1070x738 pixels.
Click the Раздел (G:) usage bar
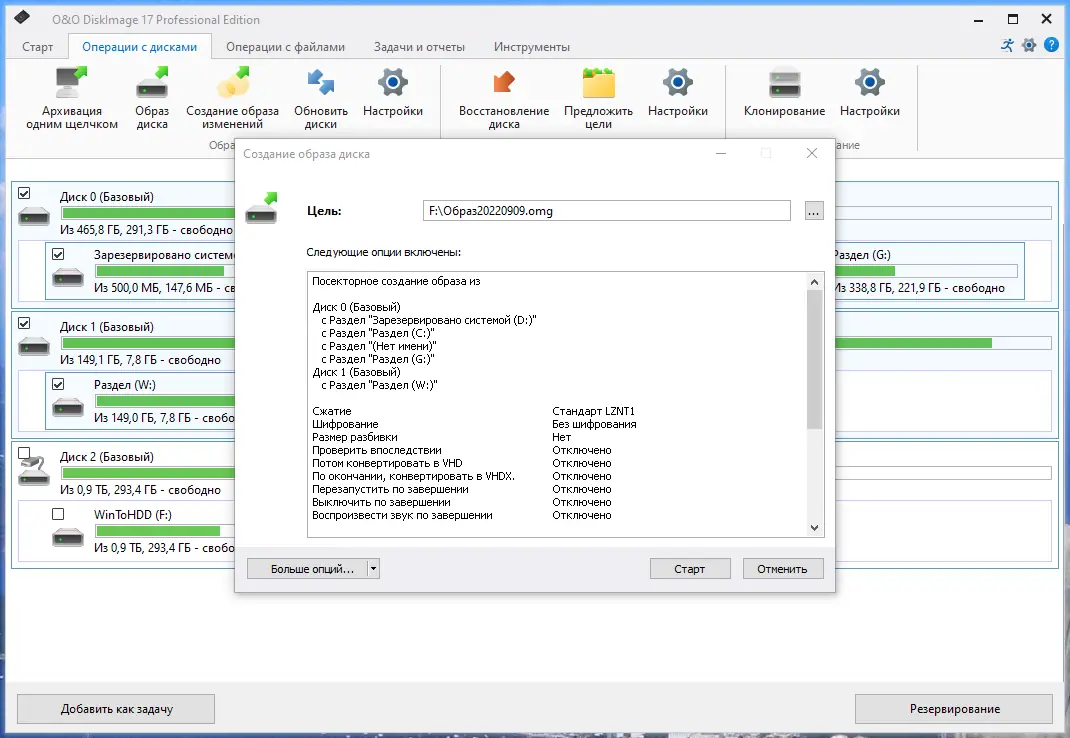coord(926,271)
